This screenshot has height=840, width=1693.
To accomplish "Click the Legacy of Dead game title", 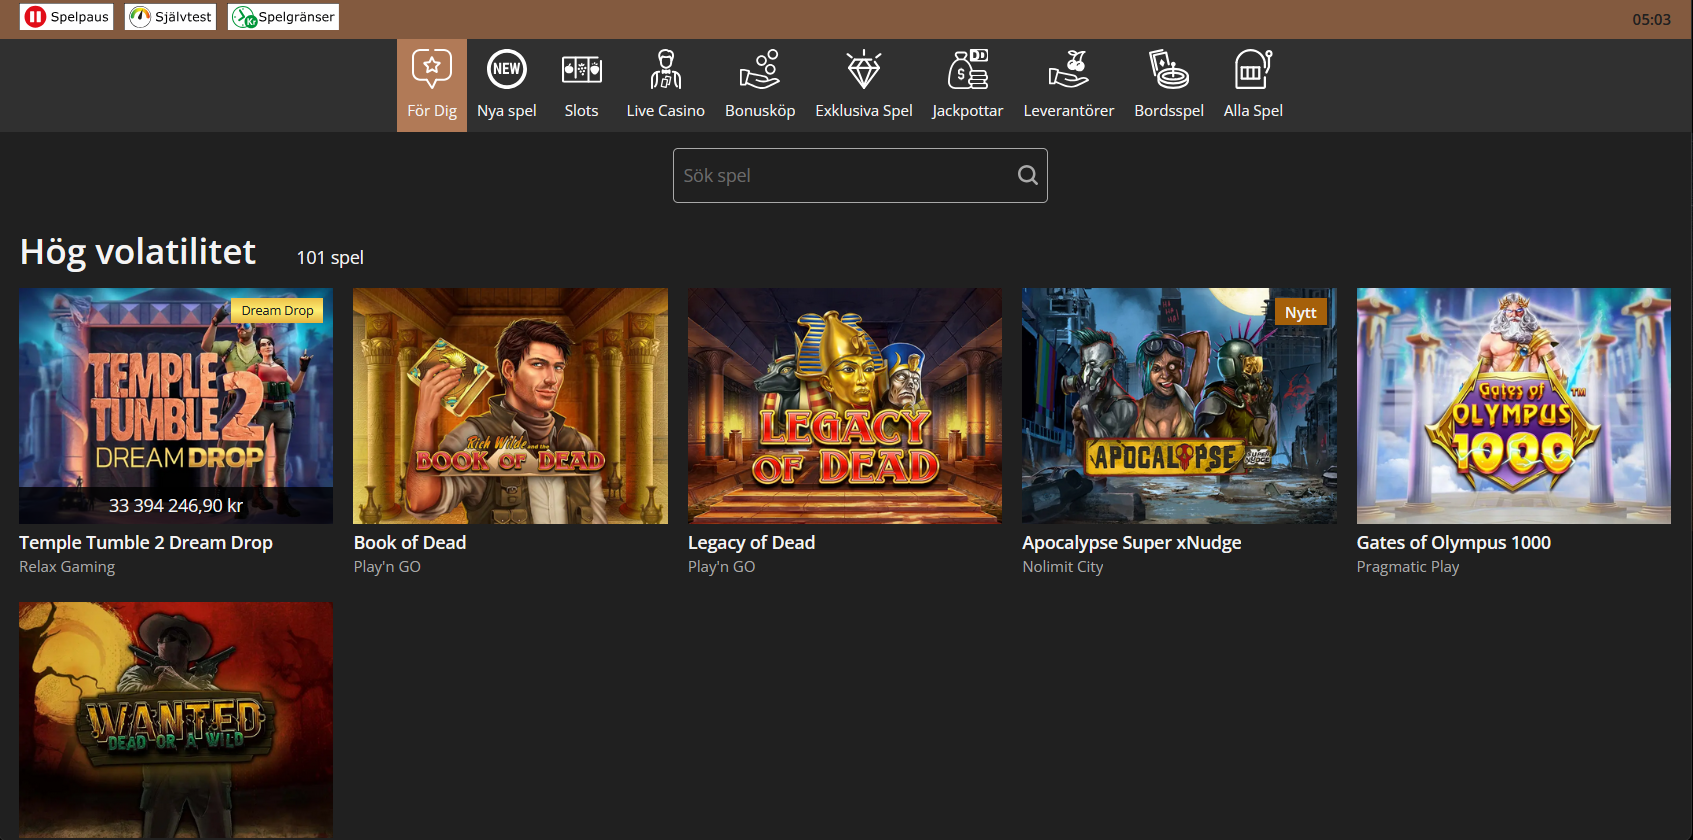I will point(751,542).
